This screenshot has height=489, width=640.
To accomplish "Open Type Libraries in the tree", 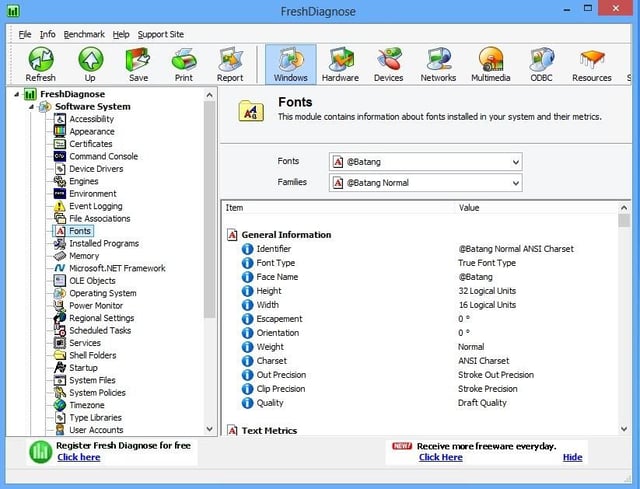I will click(x=96, y=418).
